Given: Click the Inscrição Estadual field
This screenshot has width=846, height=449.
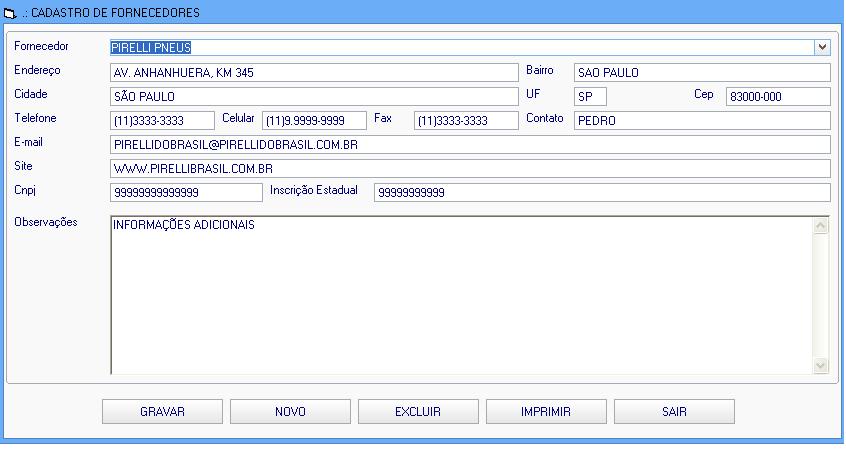Looking at the screenshot, I should click(x=602, y=193).
